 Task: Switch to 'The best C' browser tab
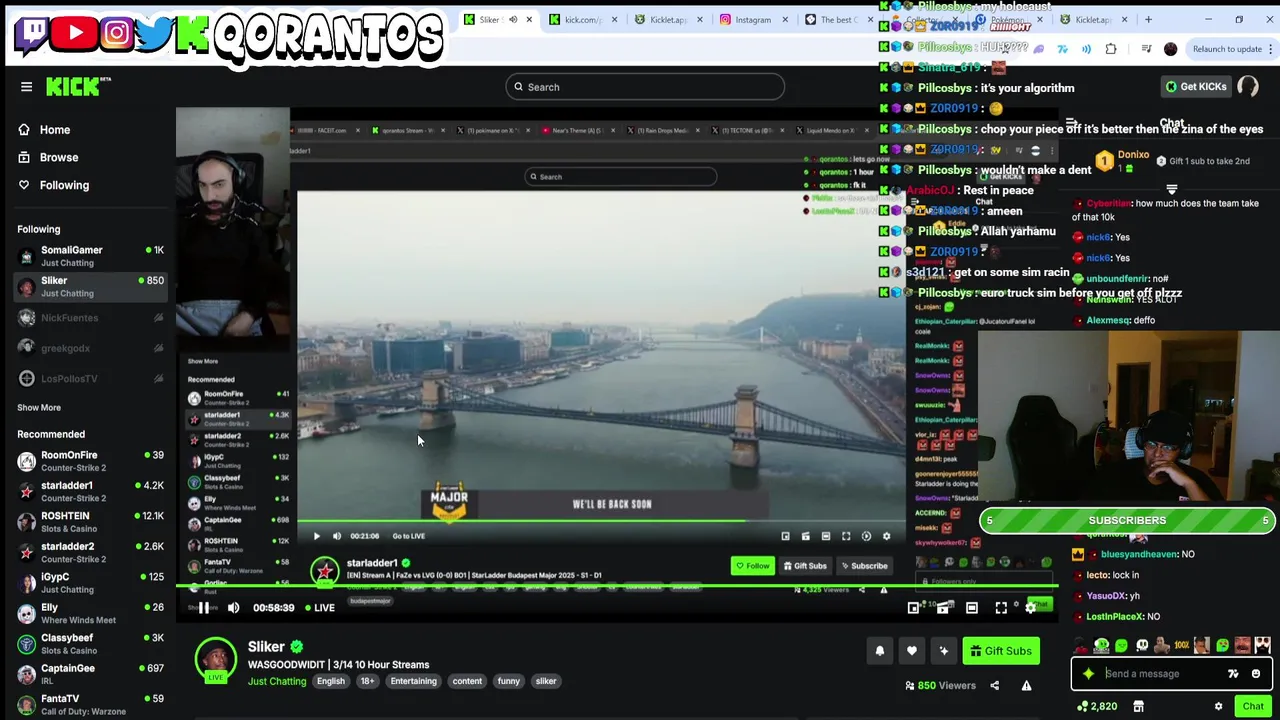pyautogui.click(x=838, y=19)
